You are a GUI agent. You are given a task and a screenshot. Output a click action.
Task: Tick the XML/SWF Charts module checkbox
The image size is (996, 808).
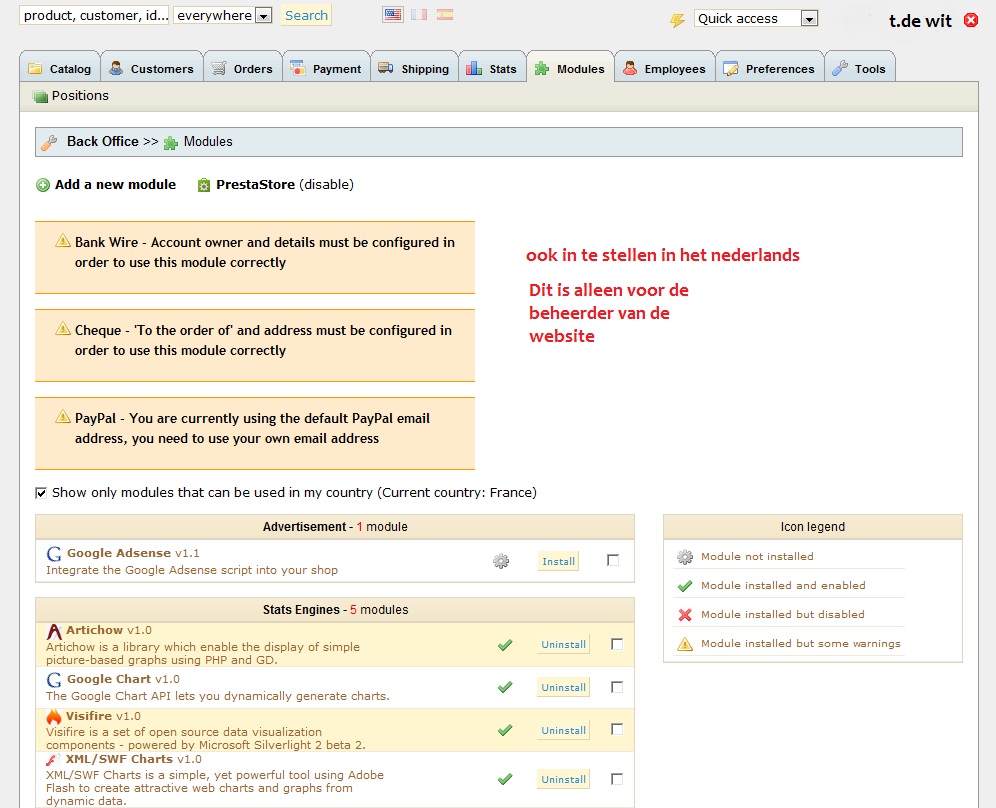[x=617, y=778]
